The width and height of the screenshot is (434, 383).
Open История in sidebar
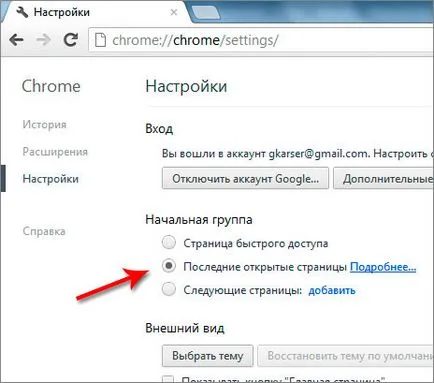[x=45, y=124]
